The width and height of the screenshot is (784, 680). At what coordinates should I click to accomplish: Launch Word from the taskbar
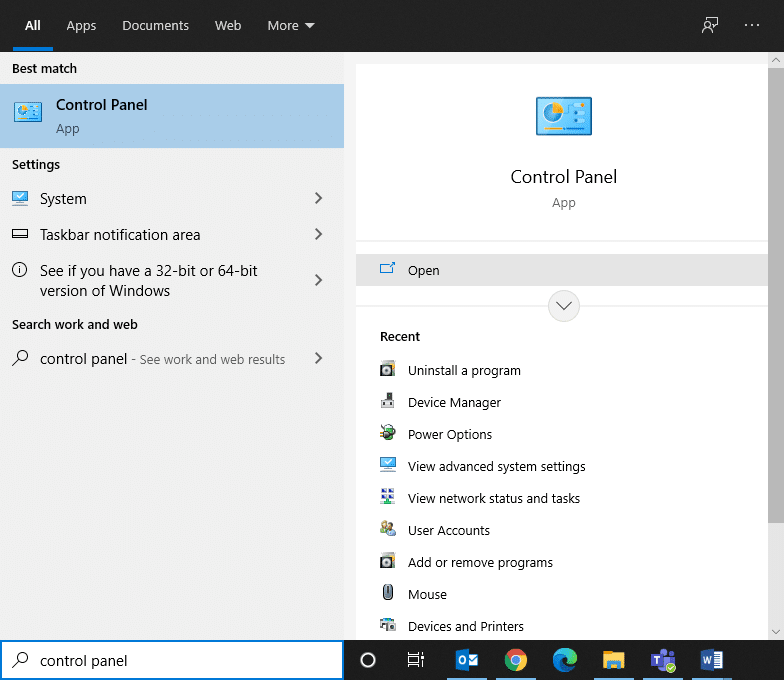tap(712, 660)
